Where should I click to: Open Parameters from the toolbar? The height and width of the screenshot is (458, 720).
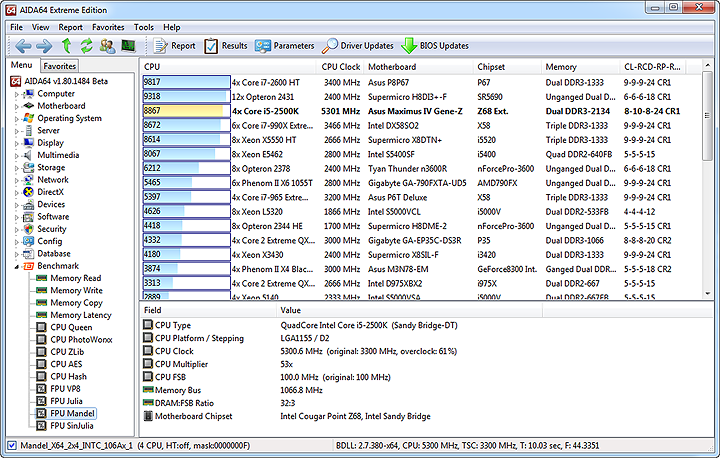click(x=285, y=46)
